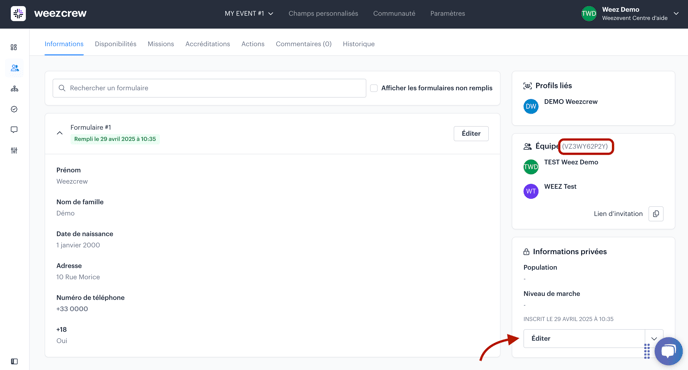
Task: Open the dashboard icon in the left sidebar
Action: (x=14, y=47)
